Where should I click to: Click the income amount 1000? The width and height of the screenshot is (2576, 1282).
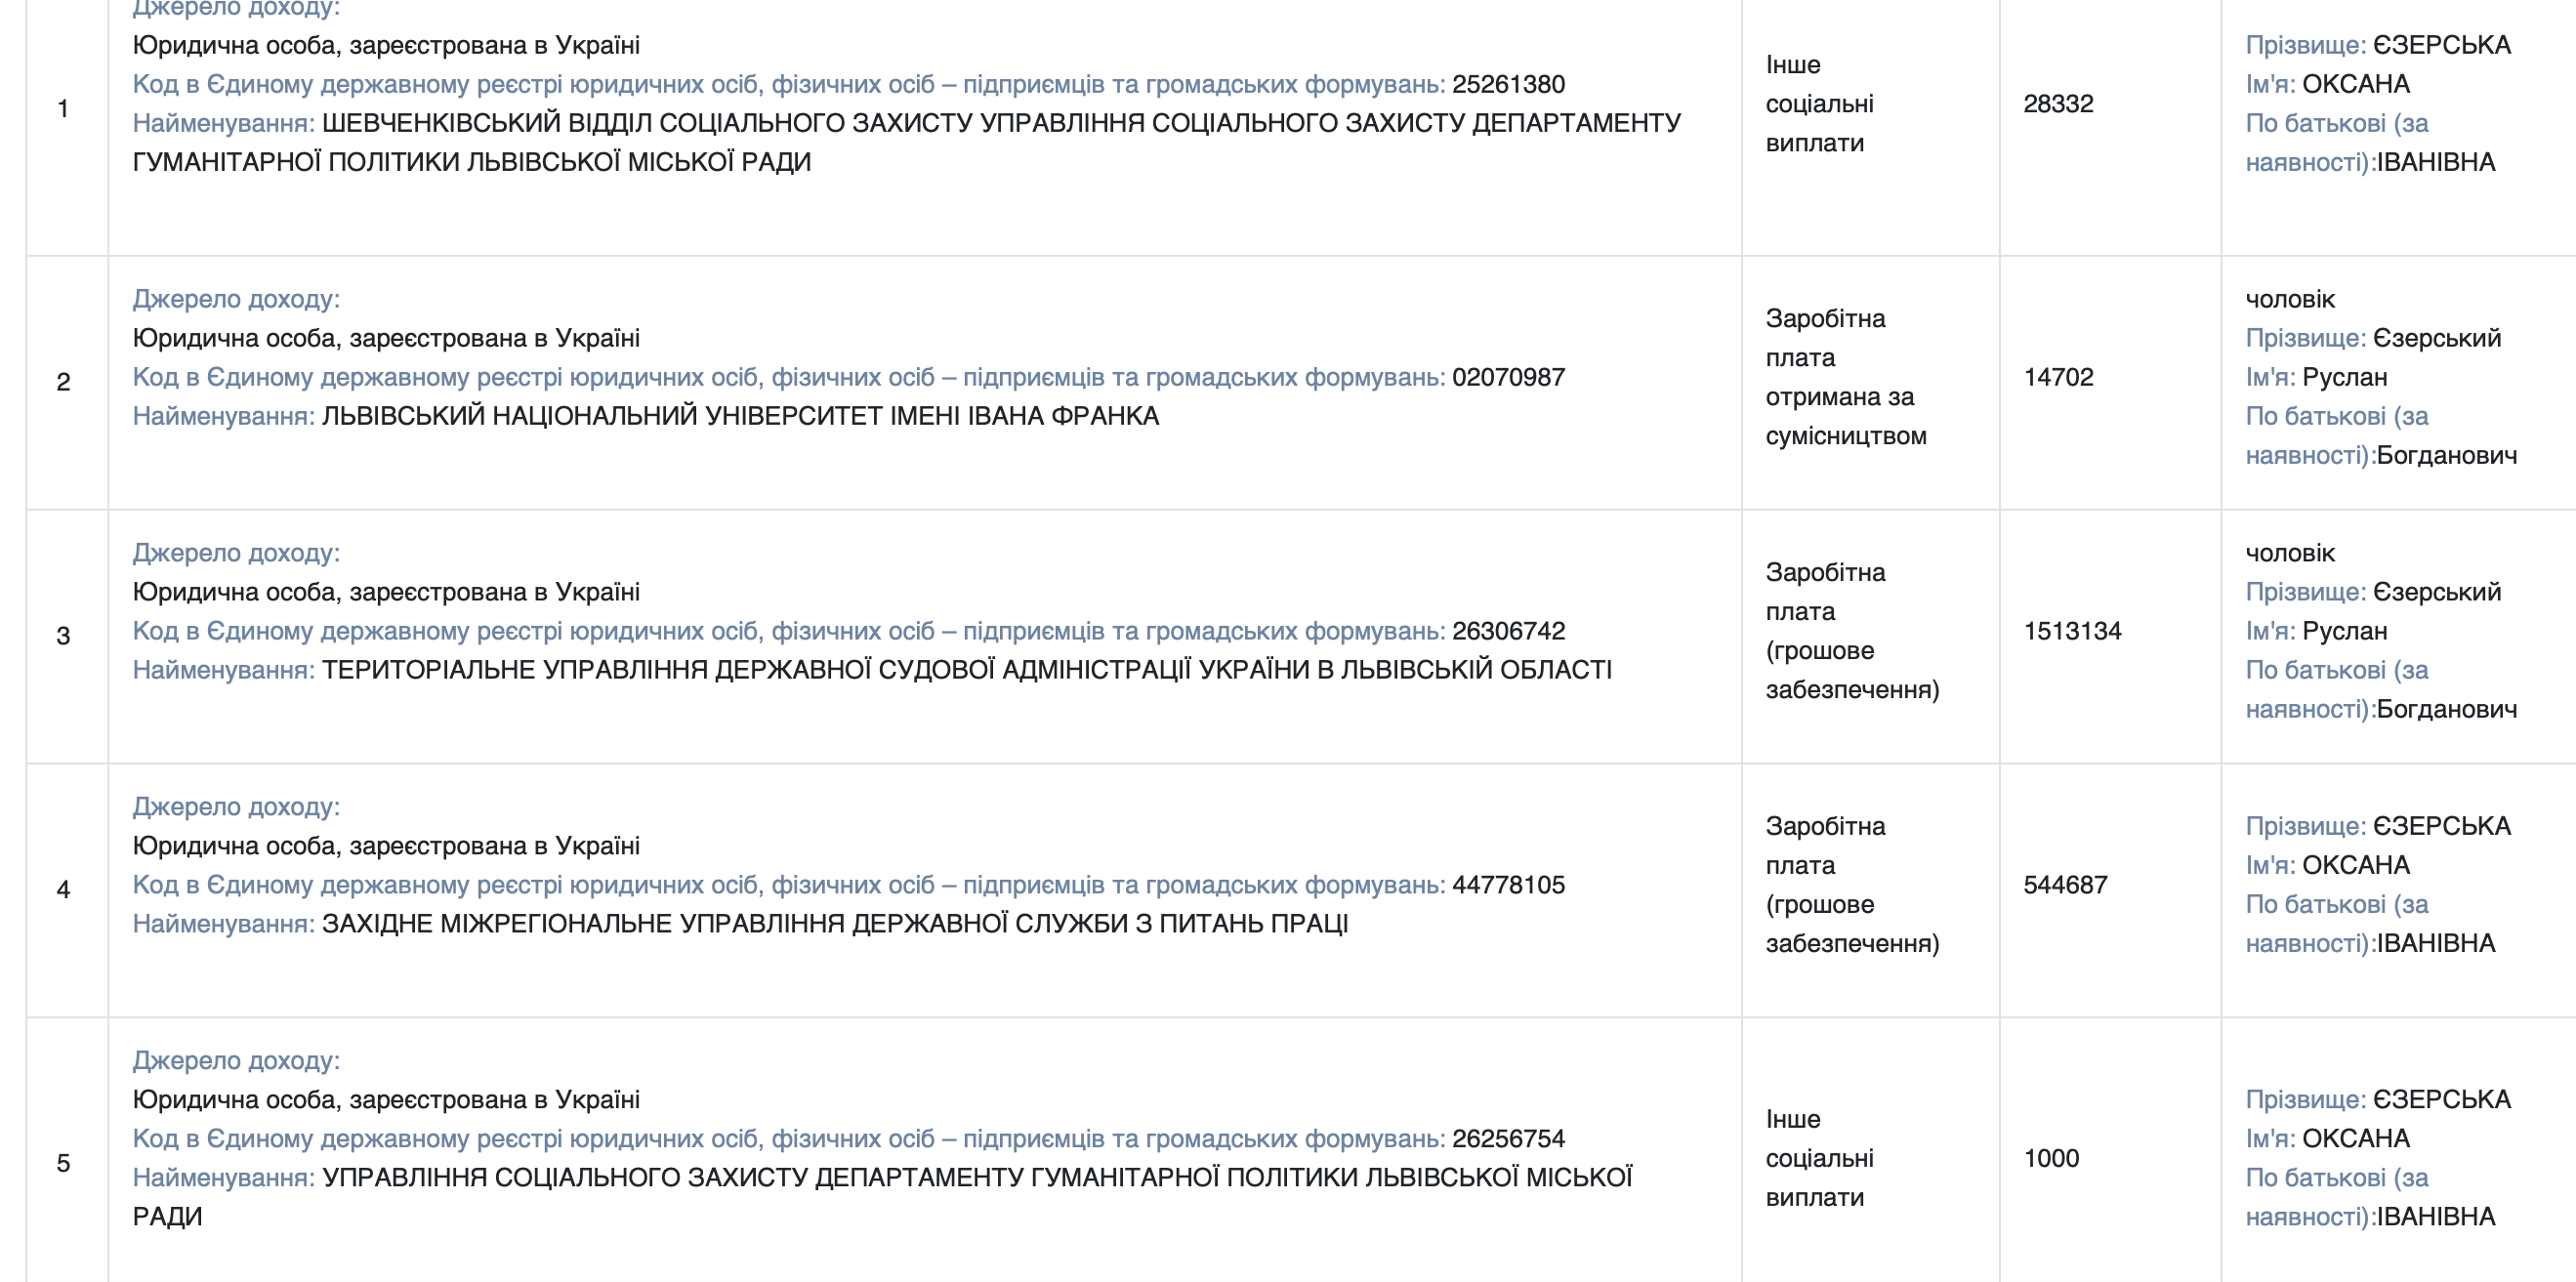coord(2051,1158)
